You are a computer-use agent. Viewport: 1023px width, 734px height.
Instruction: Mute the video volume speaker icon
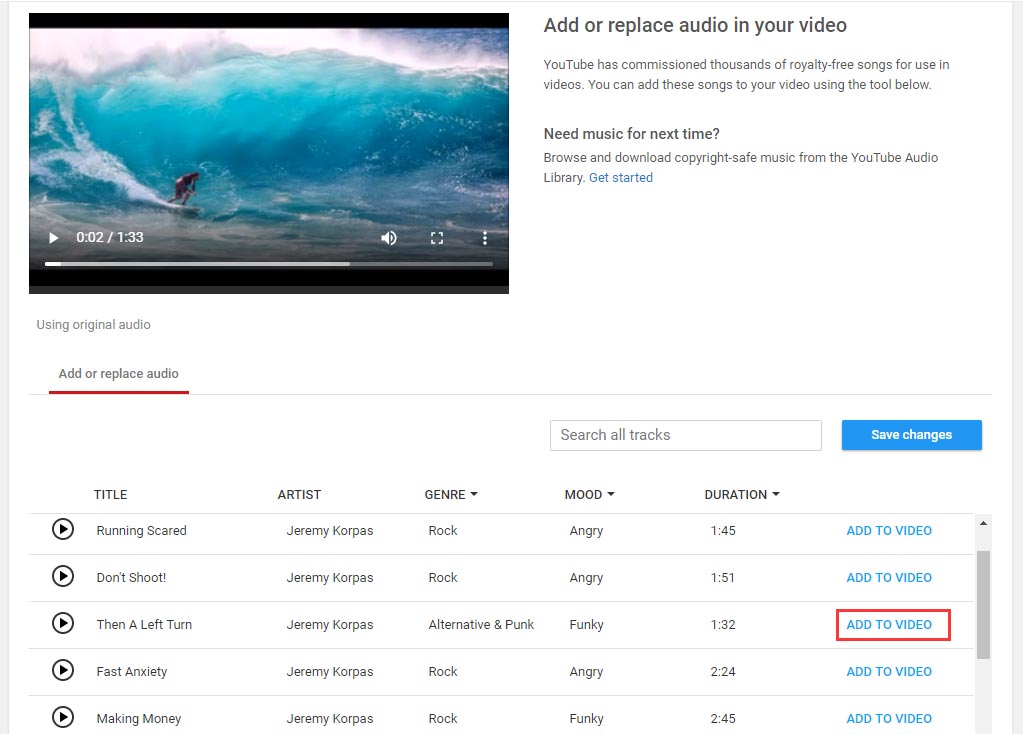[x=389, y=238]
